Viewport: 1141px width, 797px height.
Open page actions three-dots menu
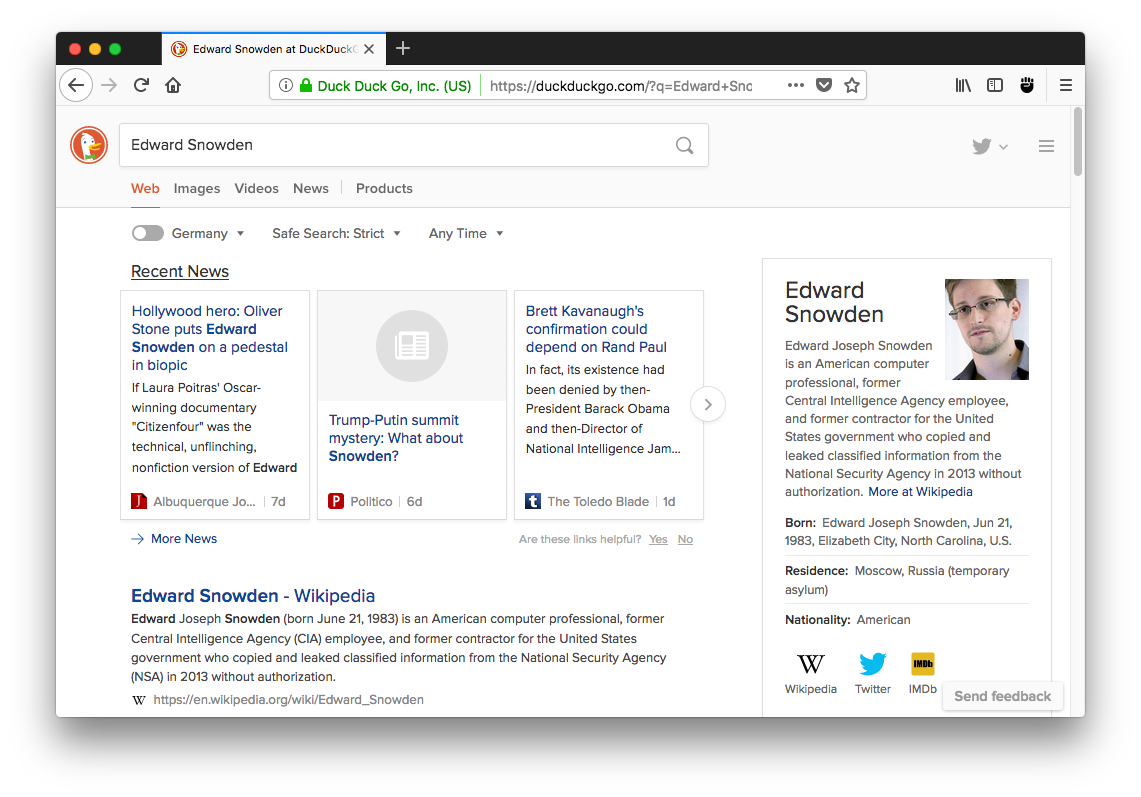pyautogui.click(x=795, y=85)
